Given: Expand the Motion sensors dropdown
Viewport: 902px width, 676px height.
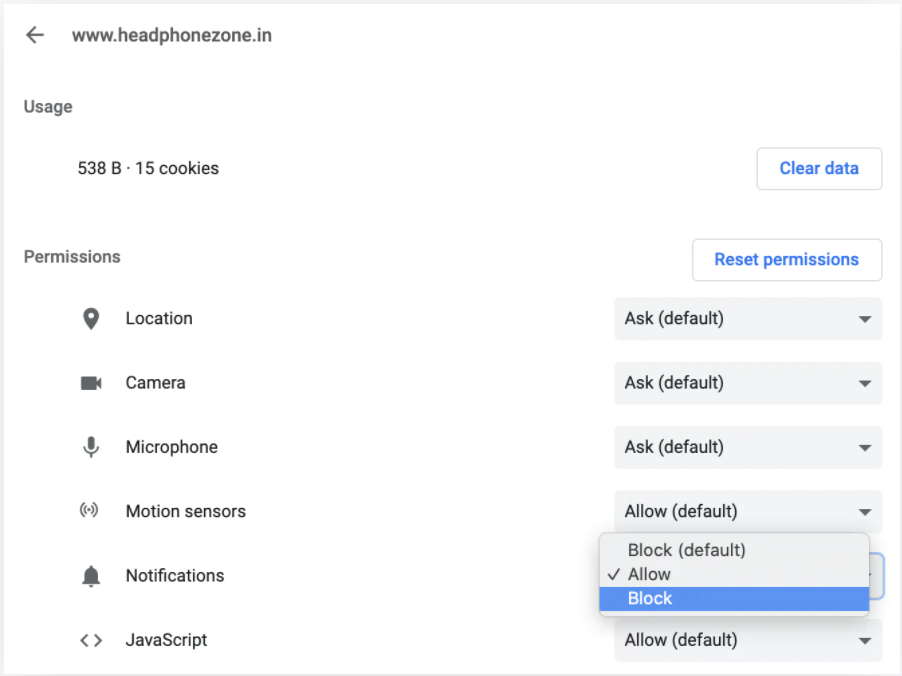Looking at the screenshot, I should pos(747,511).
